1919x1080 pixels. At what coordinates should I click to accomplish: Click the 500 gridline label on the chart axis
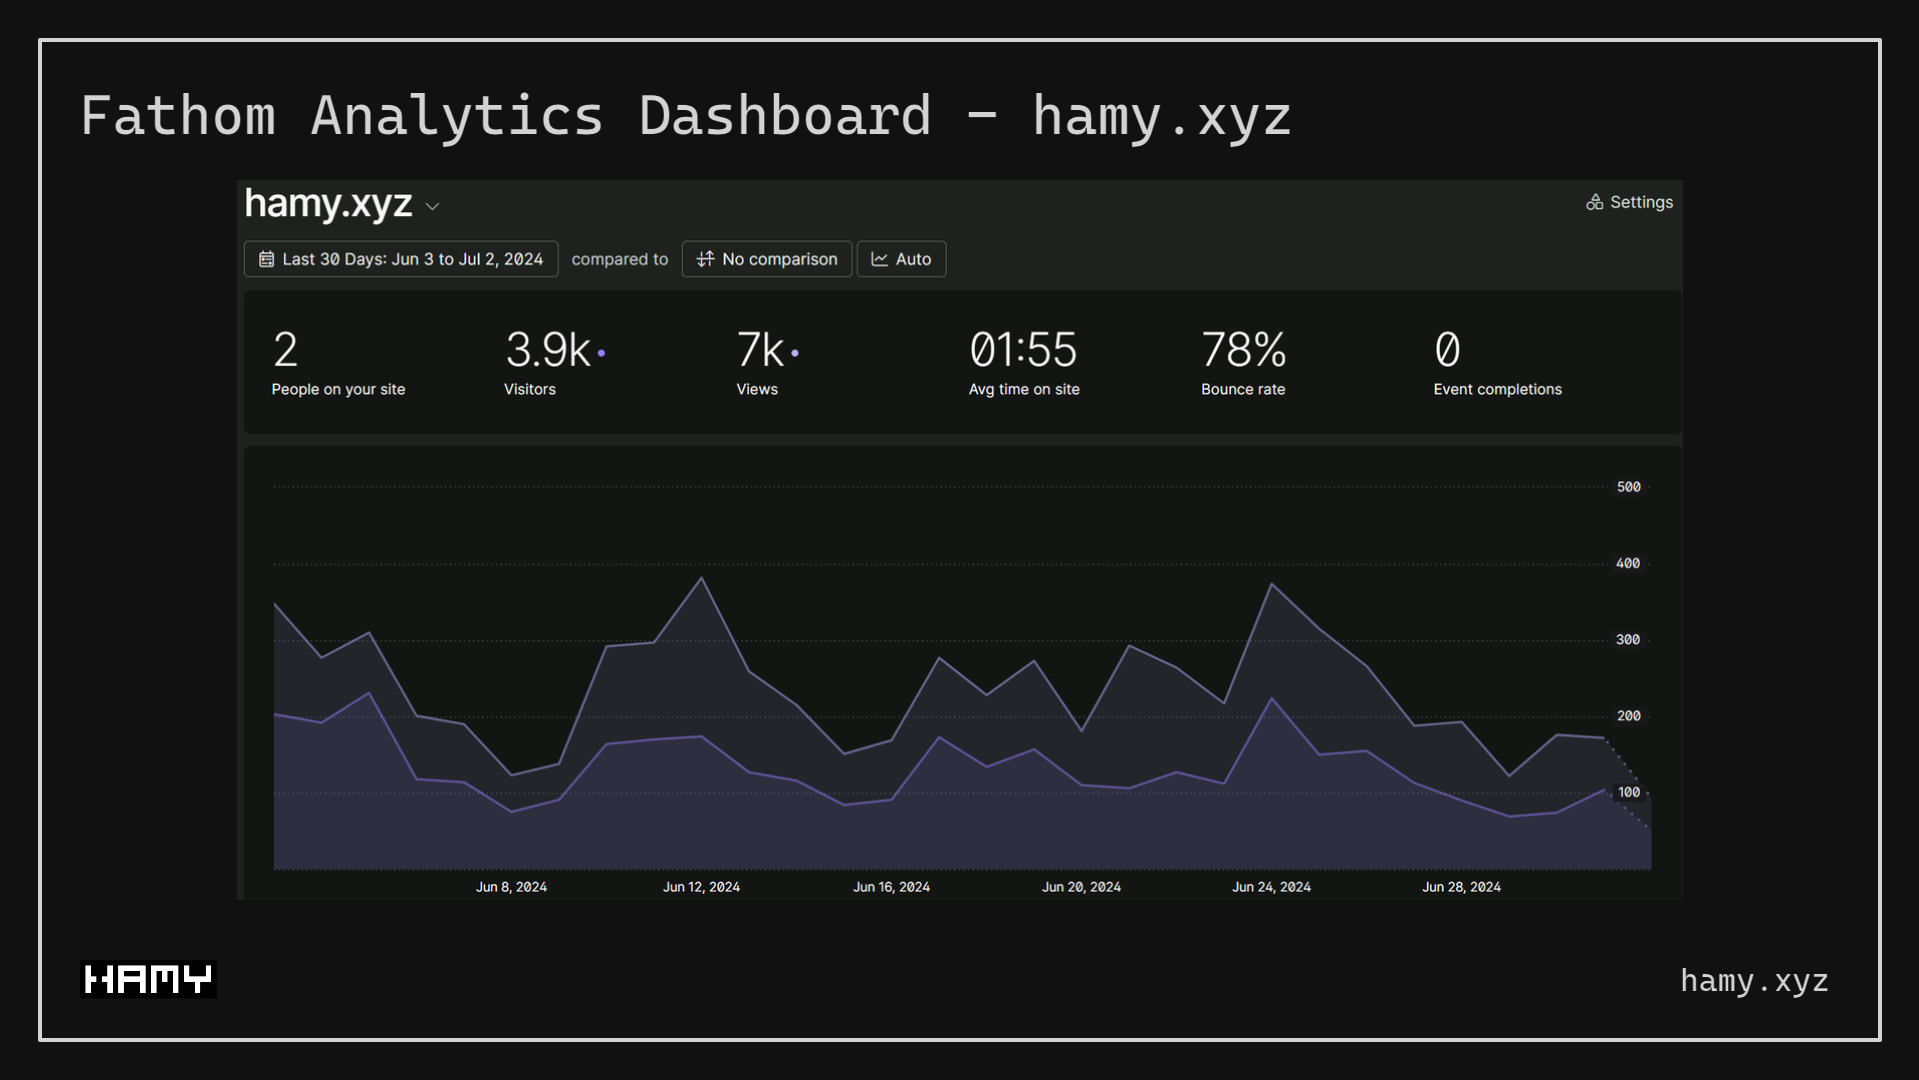pyautogui.click(x=1628, y=487)
